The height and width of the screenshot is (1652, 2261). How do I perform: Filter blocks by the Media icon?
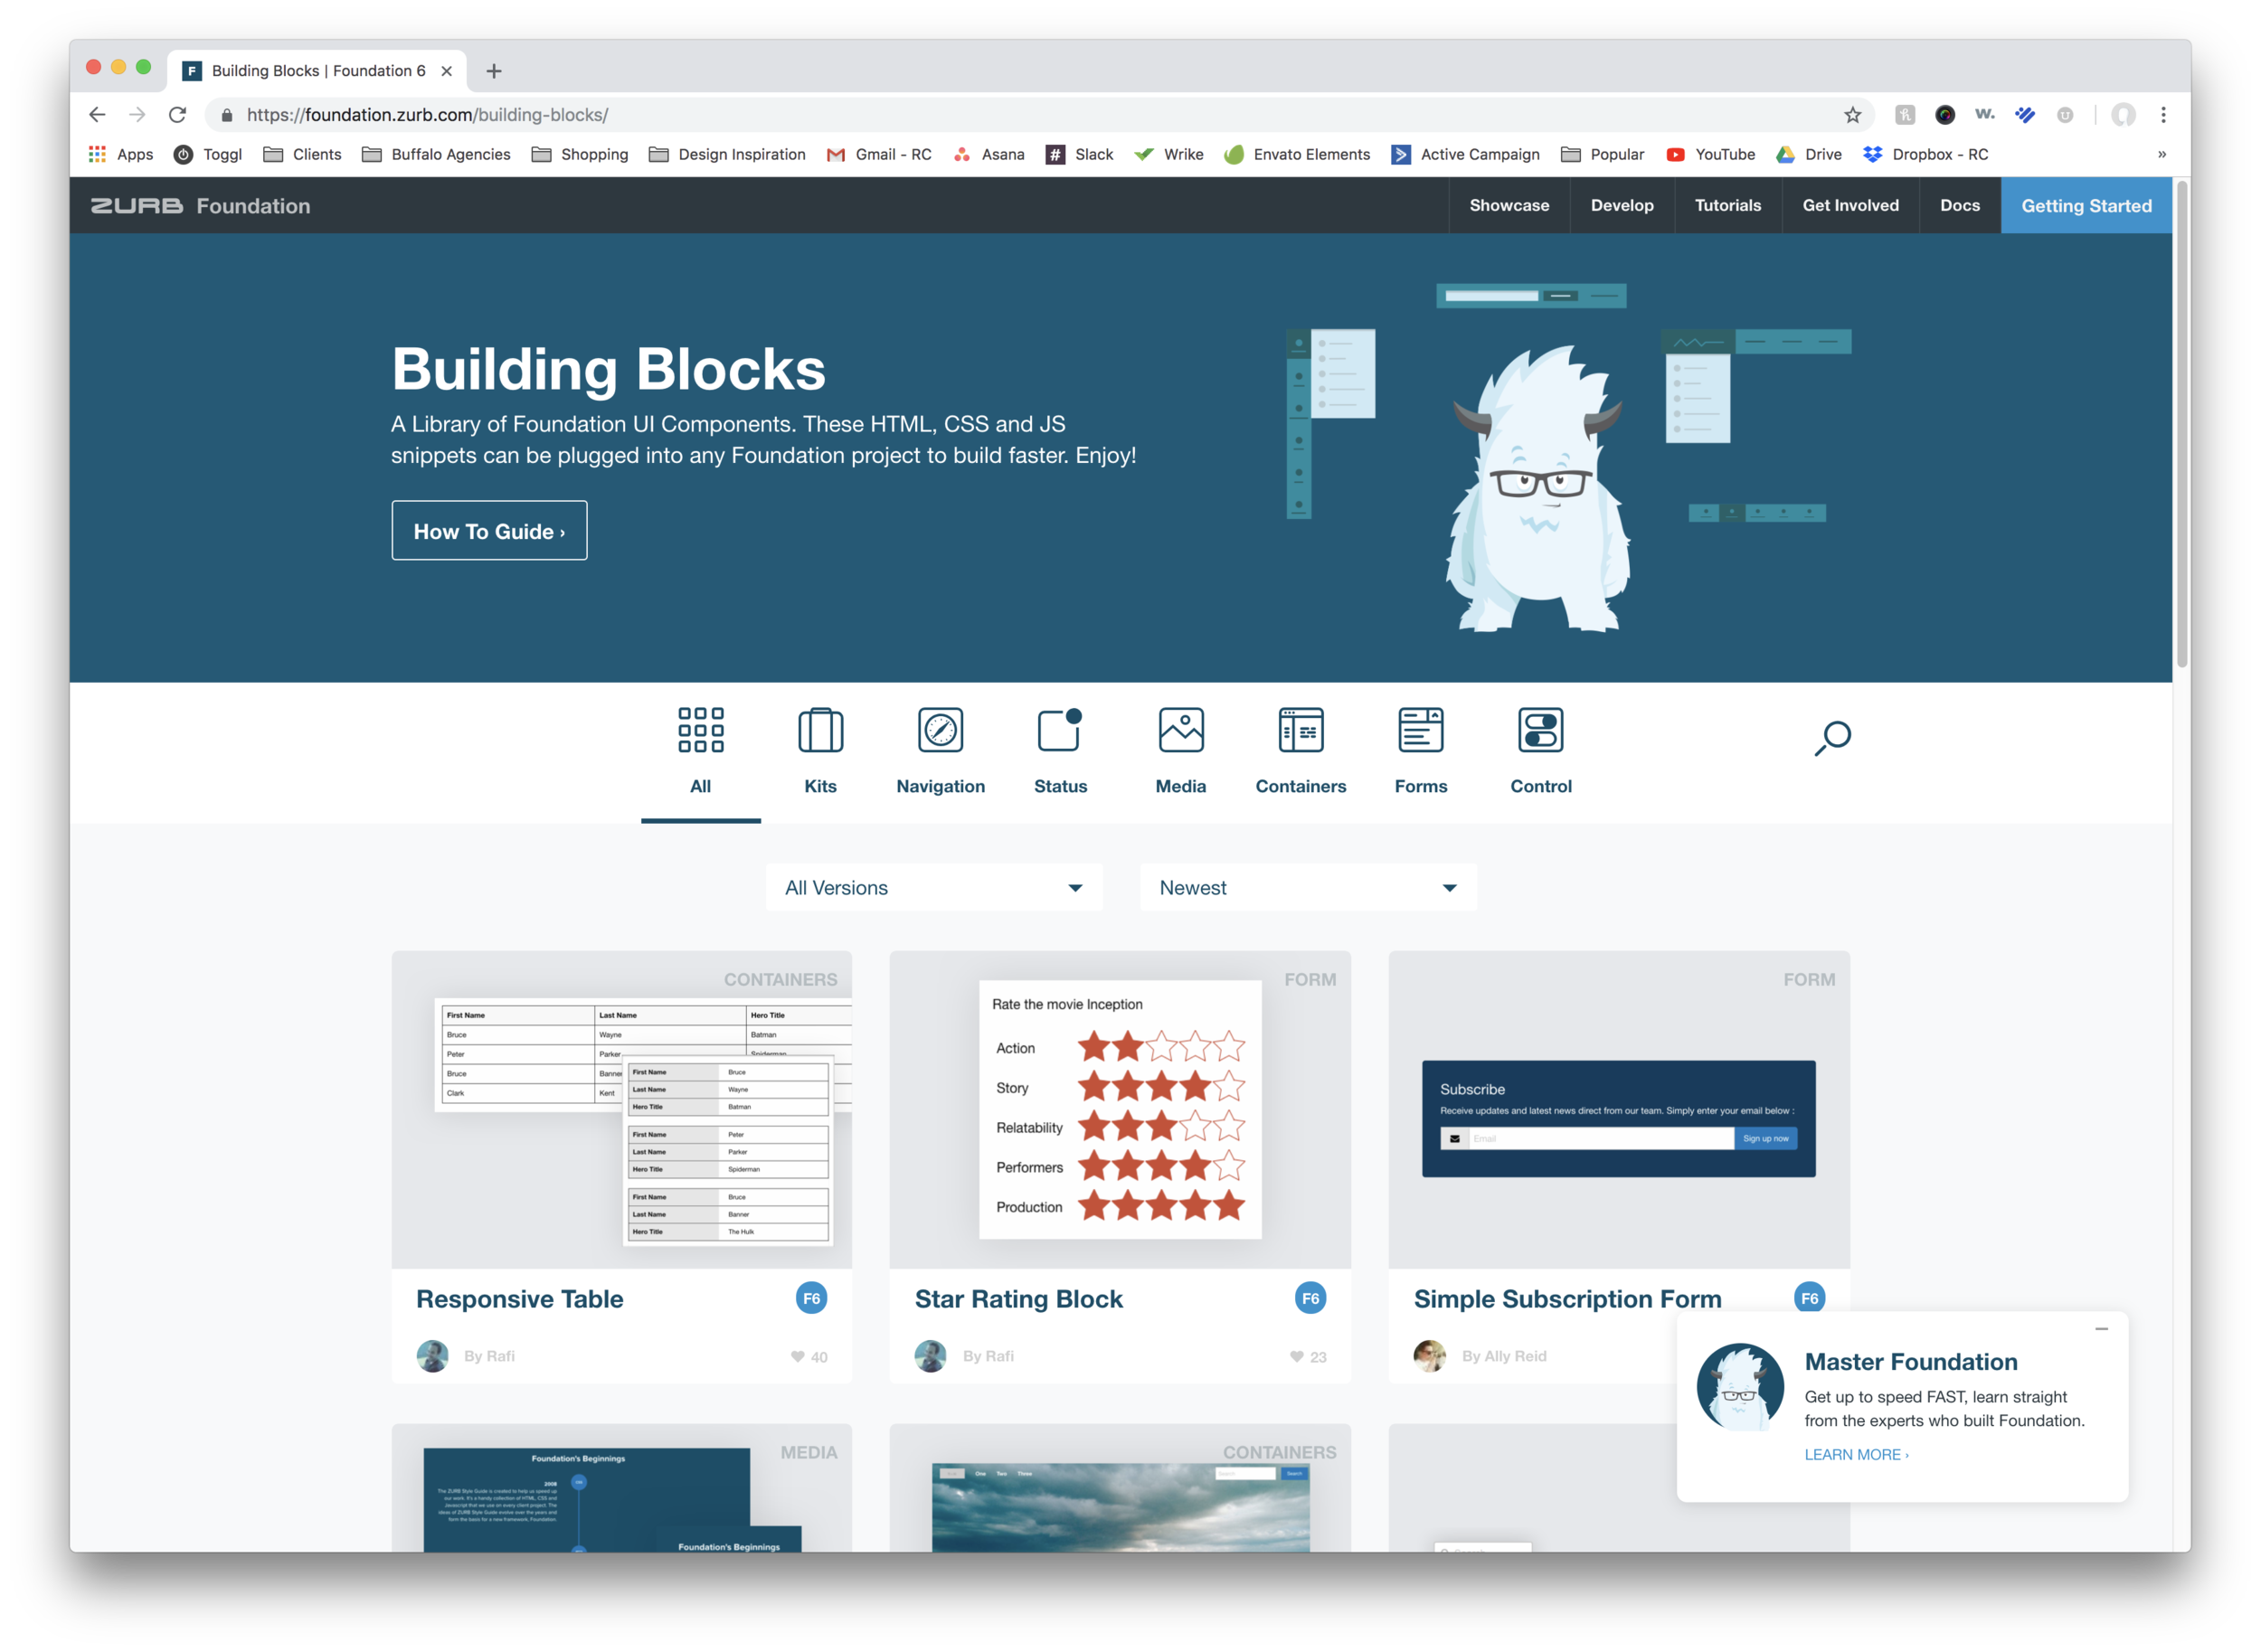(1180, 730)
